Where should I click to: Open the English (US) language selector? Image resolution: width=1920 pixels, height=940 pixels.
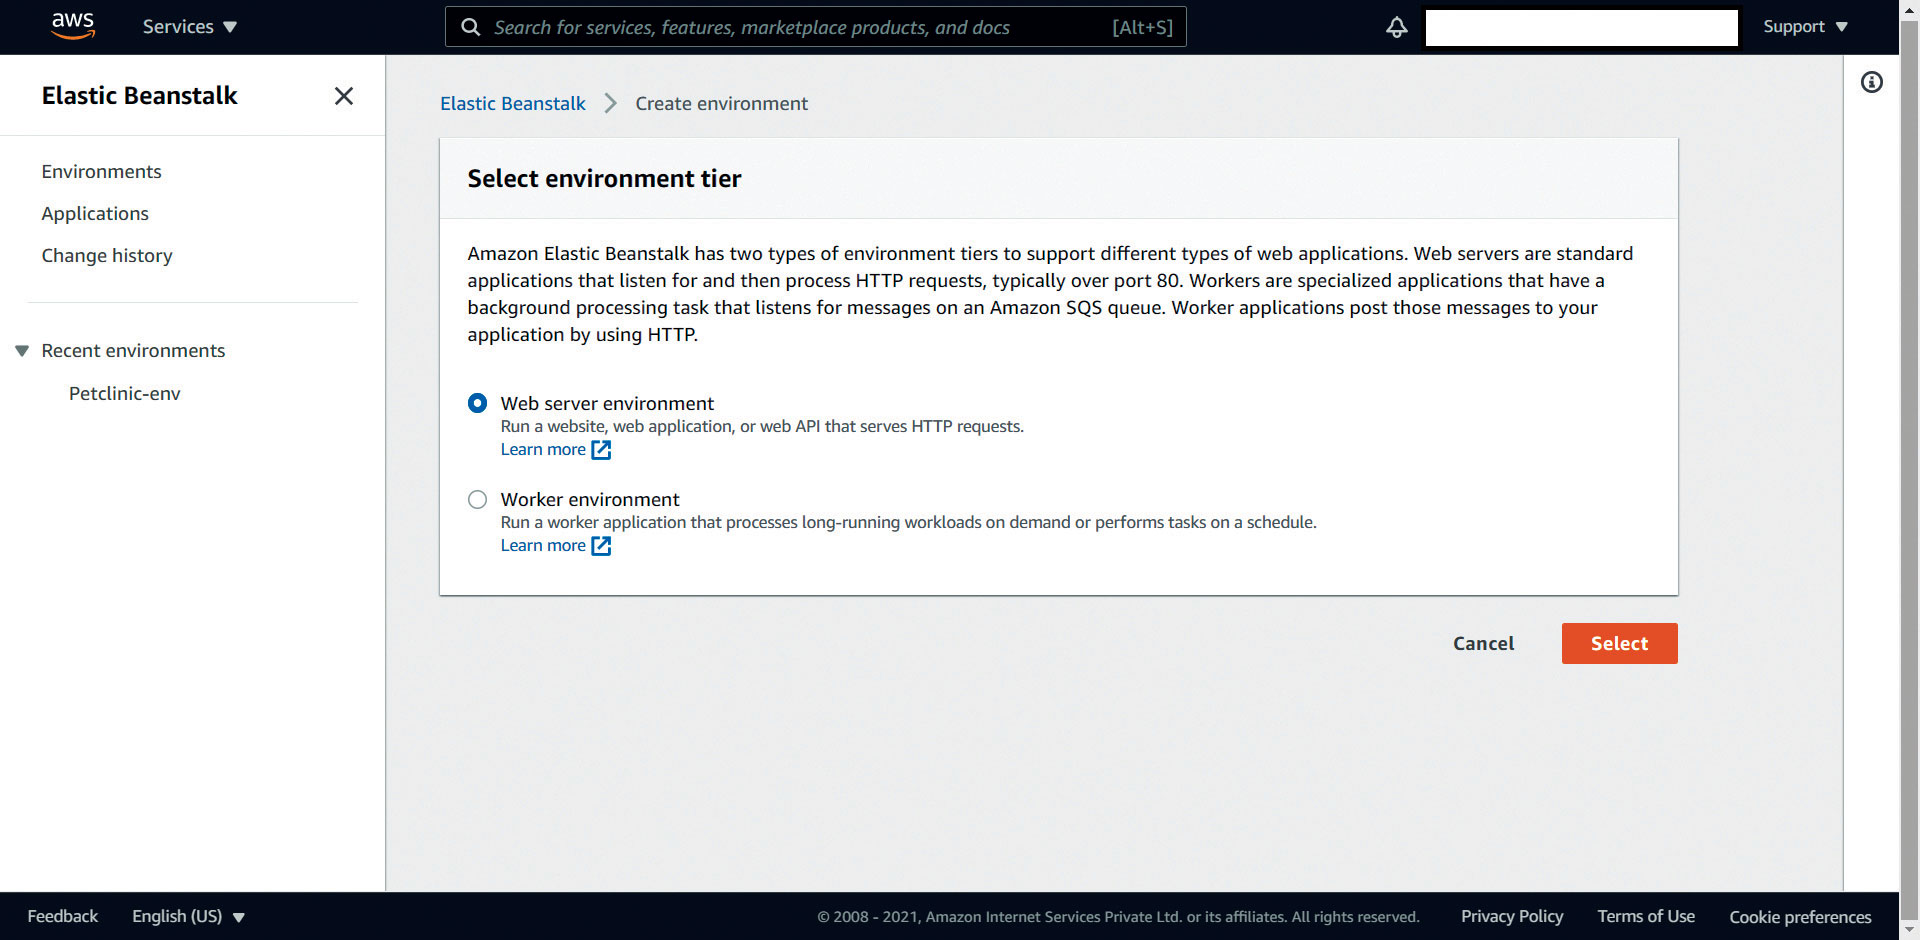pos(188,916)
